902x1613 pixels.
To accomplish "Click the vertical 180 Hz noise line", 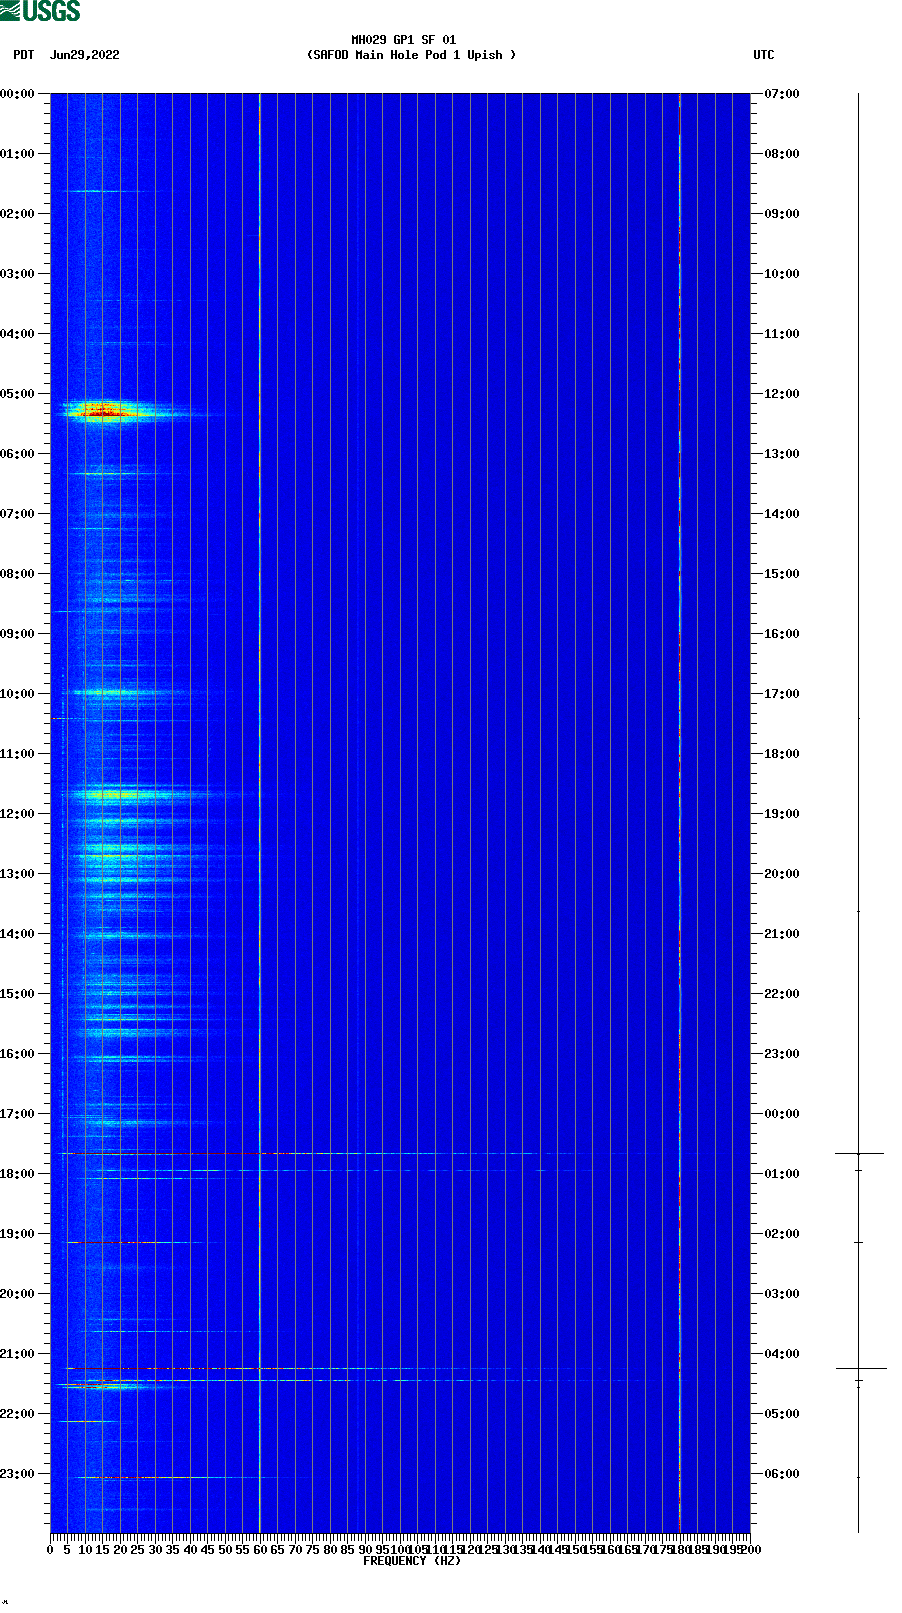I will click(680, 813).
